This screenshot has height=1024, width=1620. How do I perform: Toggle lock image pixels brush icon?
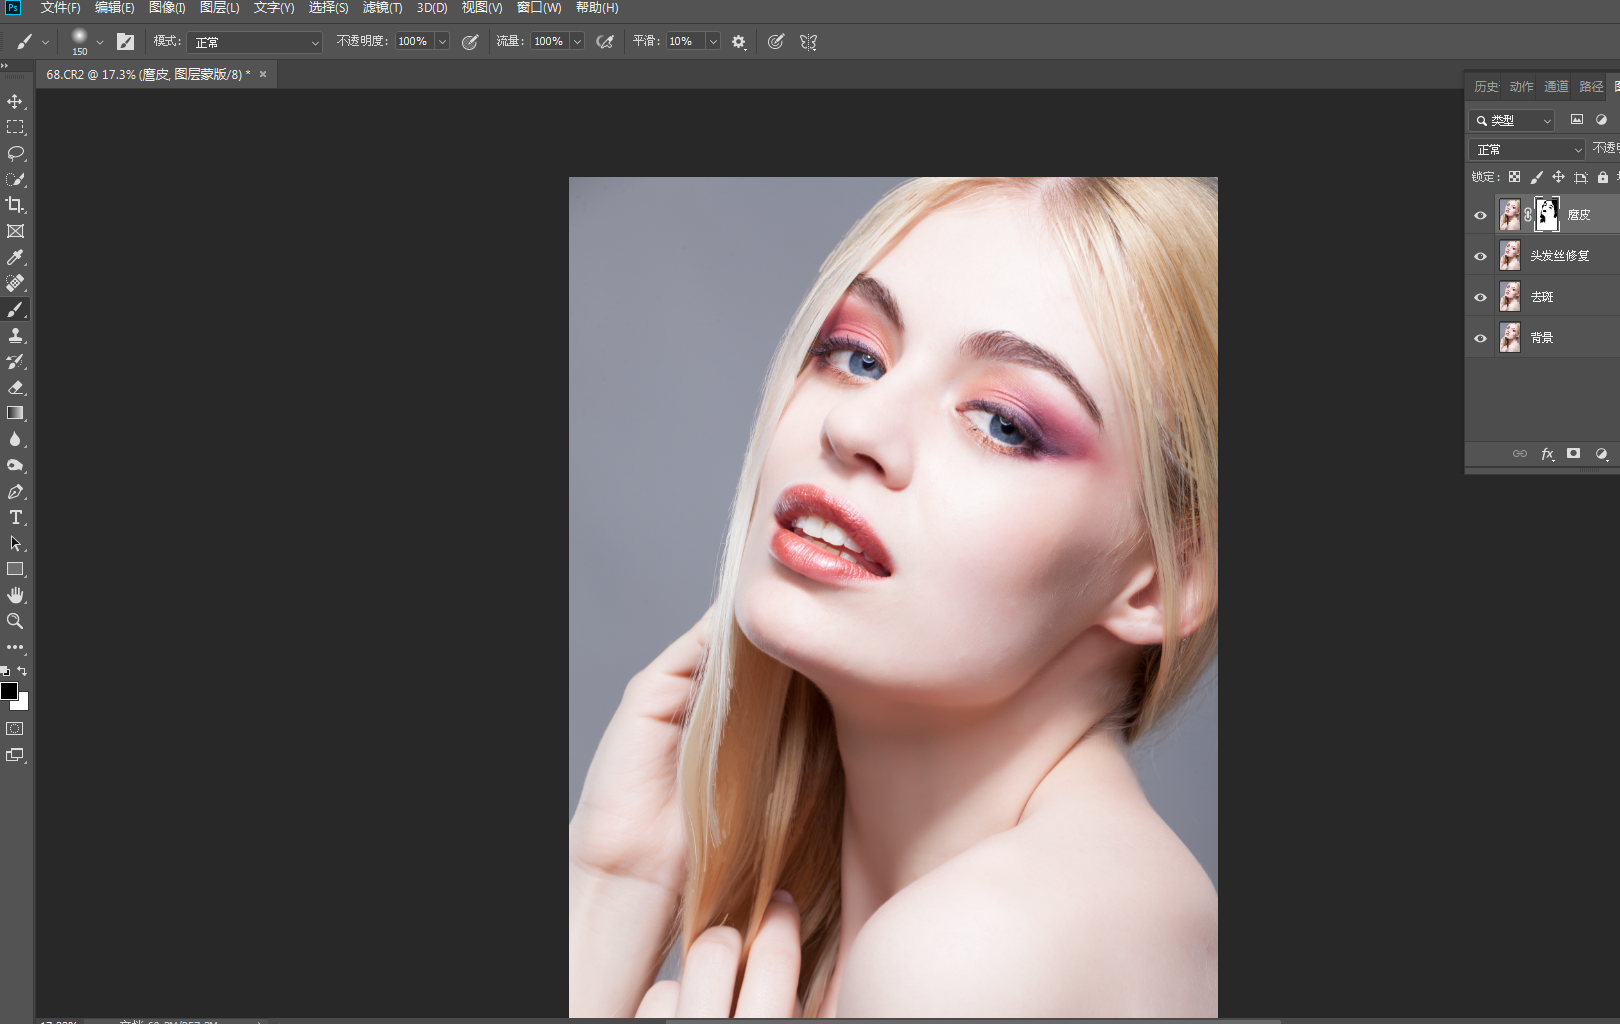1536,177
